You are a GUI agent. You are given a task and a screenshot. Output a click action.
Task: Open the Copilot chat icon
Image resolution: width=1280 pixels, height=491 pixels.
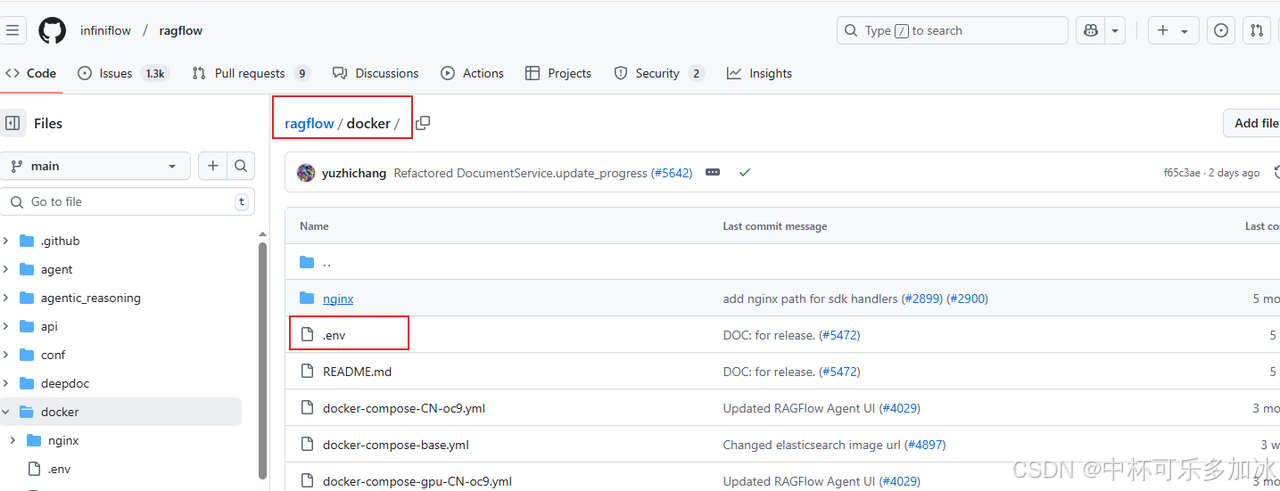click(1090, 30)
